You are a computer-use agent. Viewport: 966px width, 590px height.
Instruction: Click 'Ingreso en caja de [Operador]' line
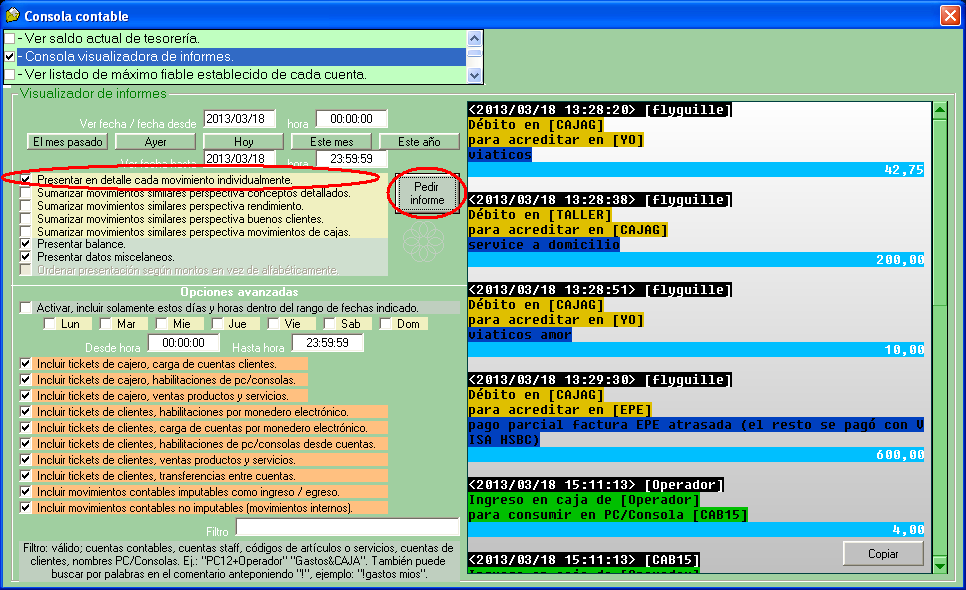click(x=584, y=499)
